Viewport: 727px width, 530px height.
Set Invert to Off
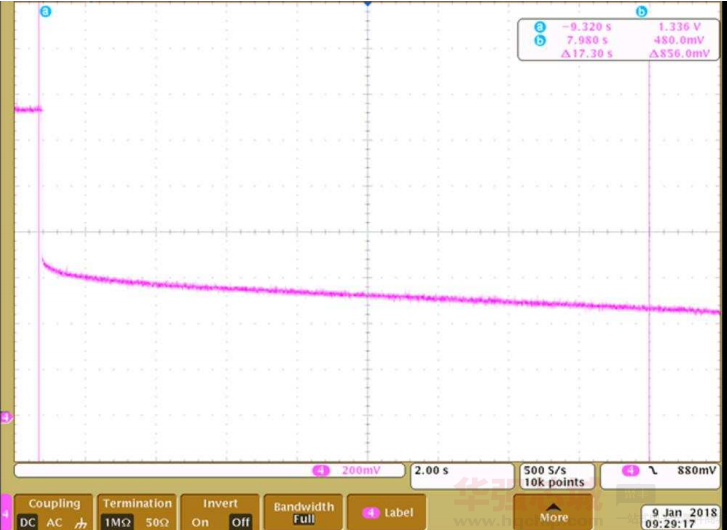pyautogui.click(x=240, y=522)
